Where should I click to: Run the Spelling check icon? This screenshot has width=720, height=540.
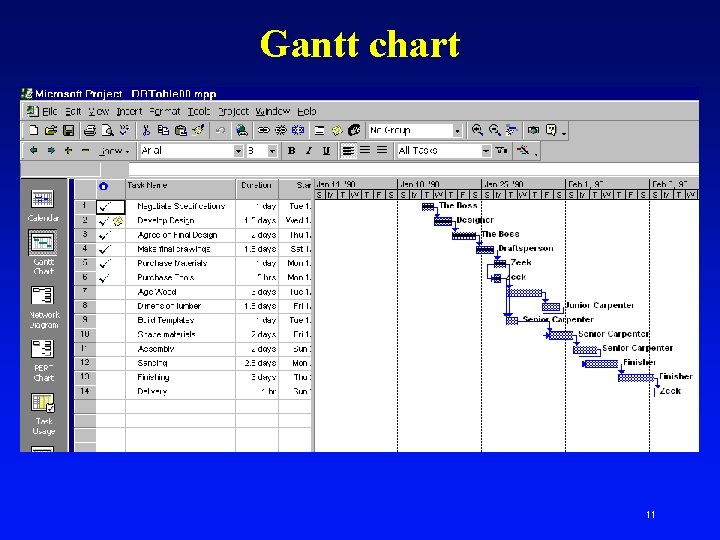pos(124,130)
